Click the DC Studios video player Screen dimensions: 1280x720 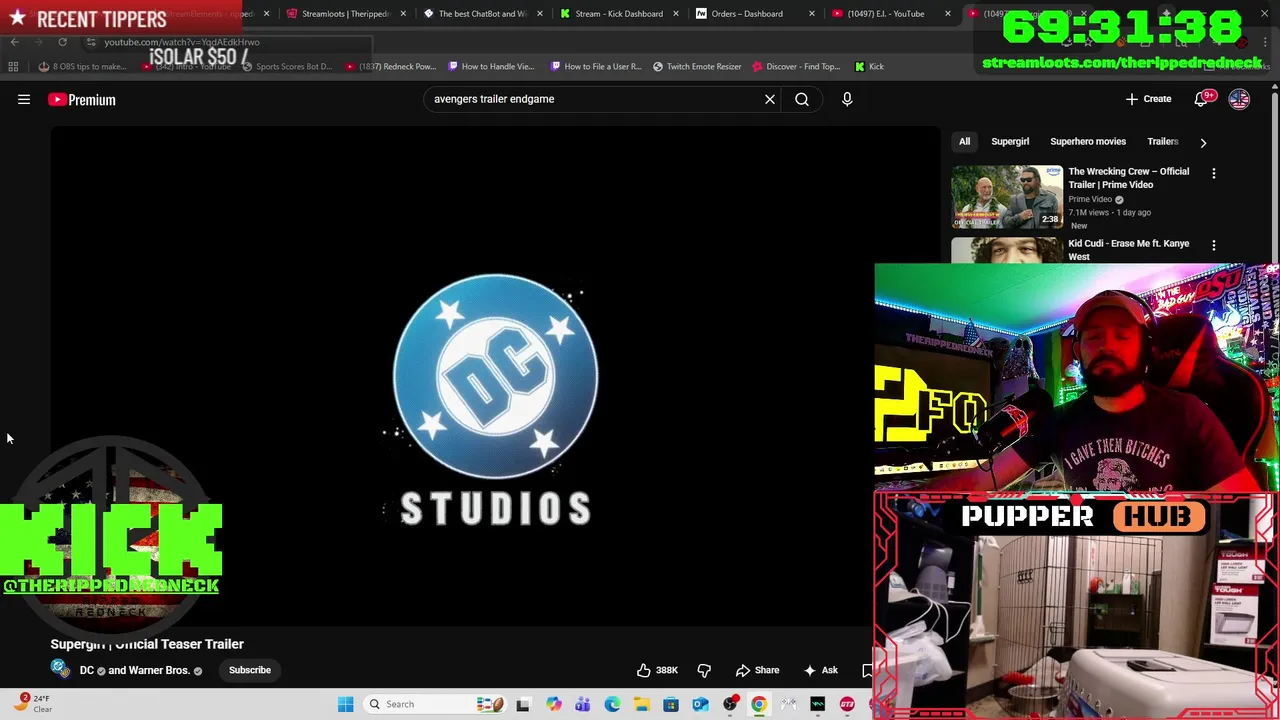click(495, 376)
